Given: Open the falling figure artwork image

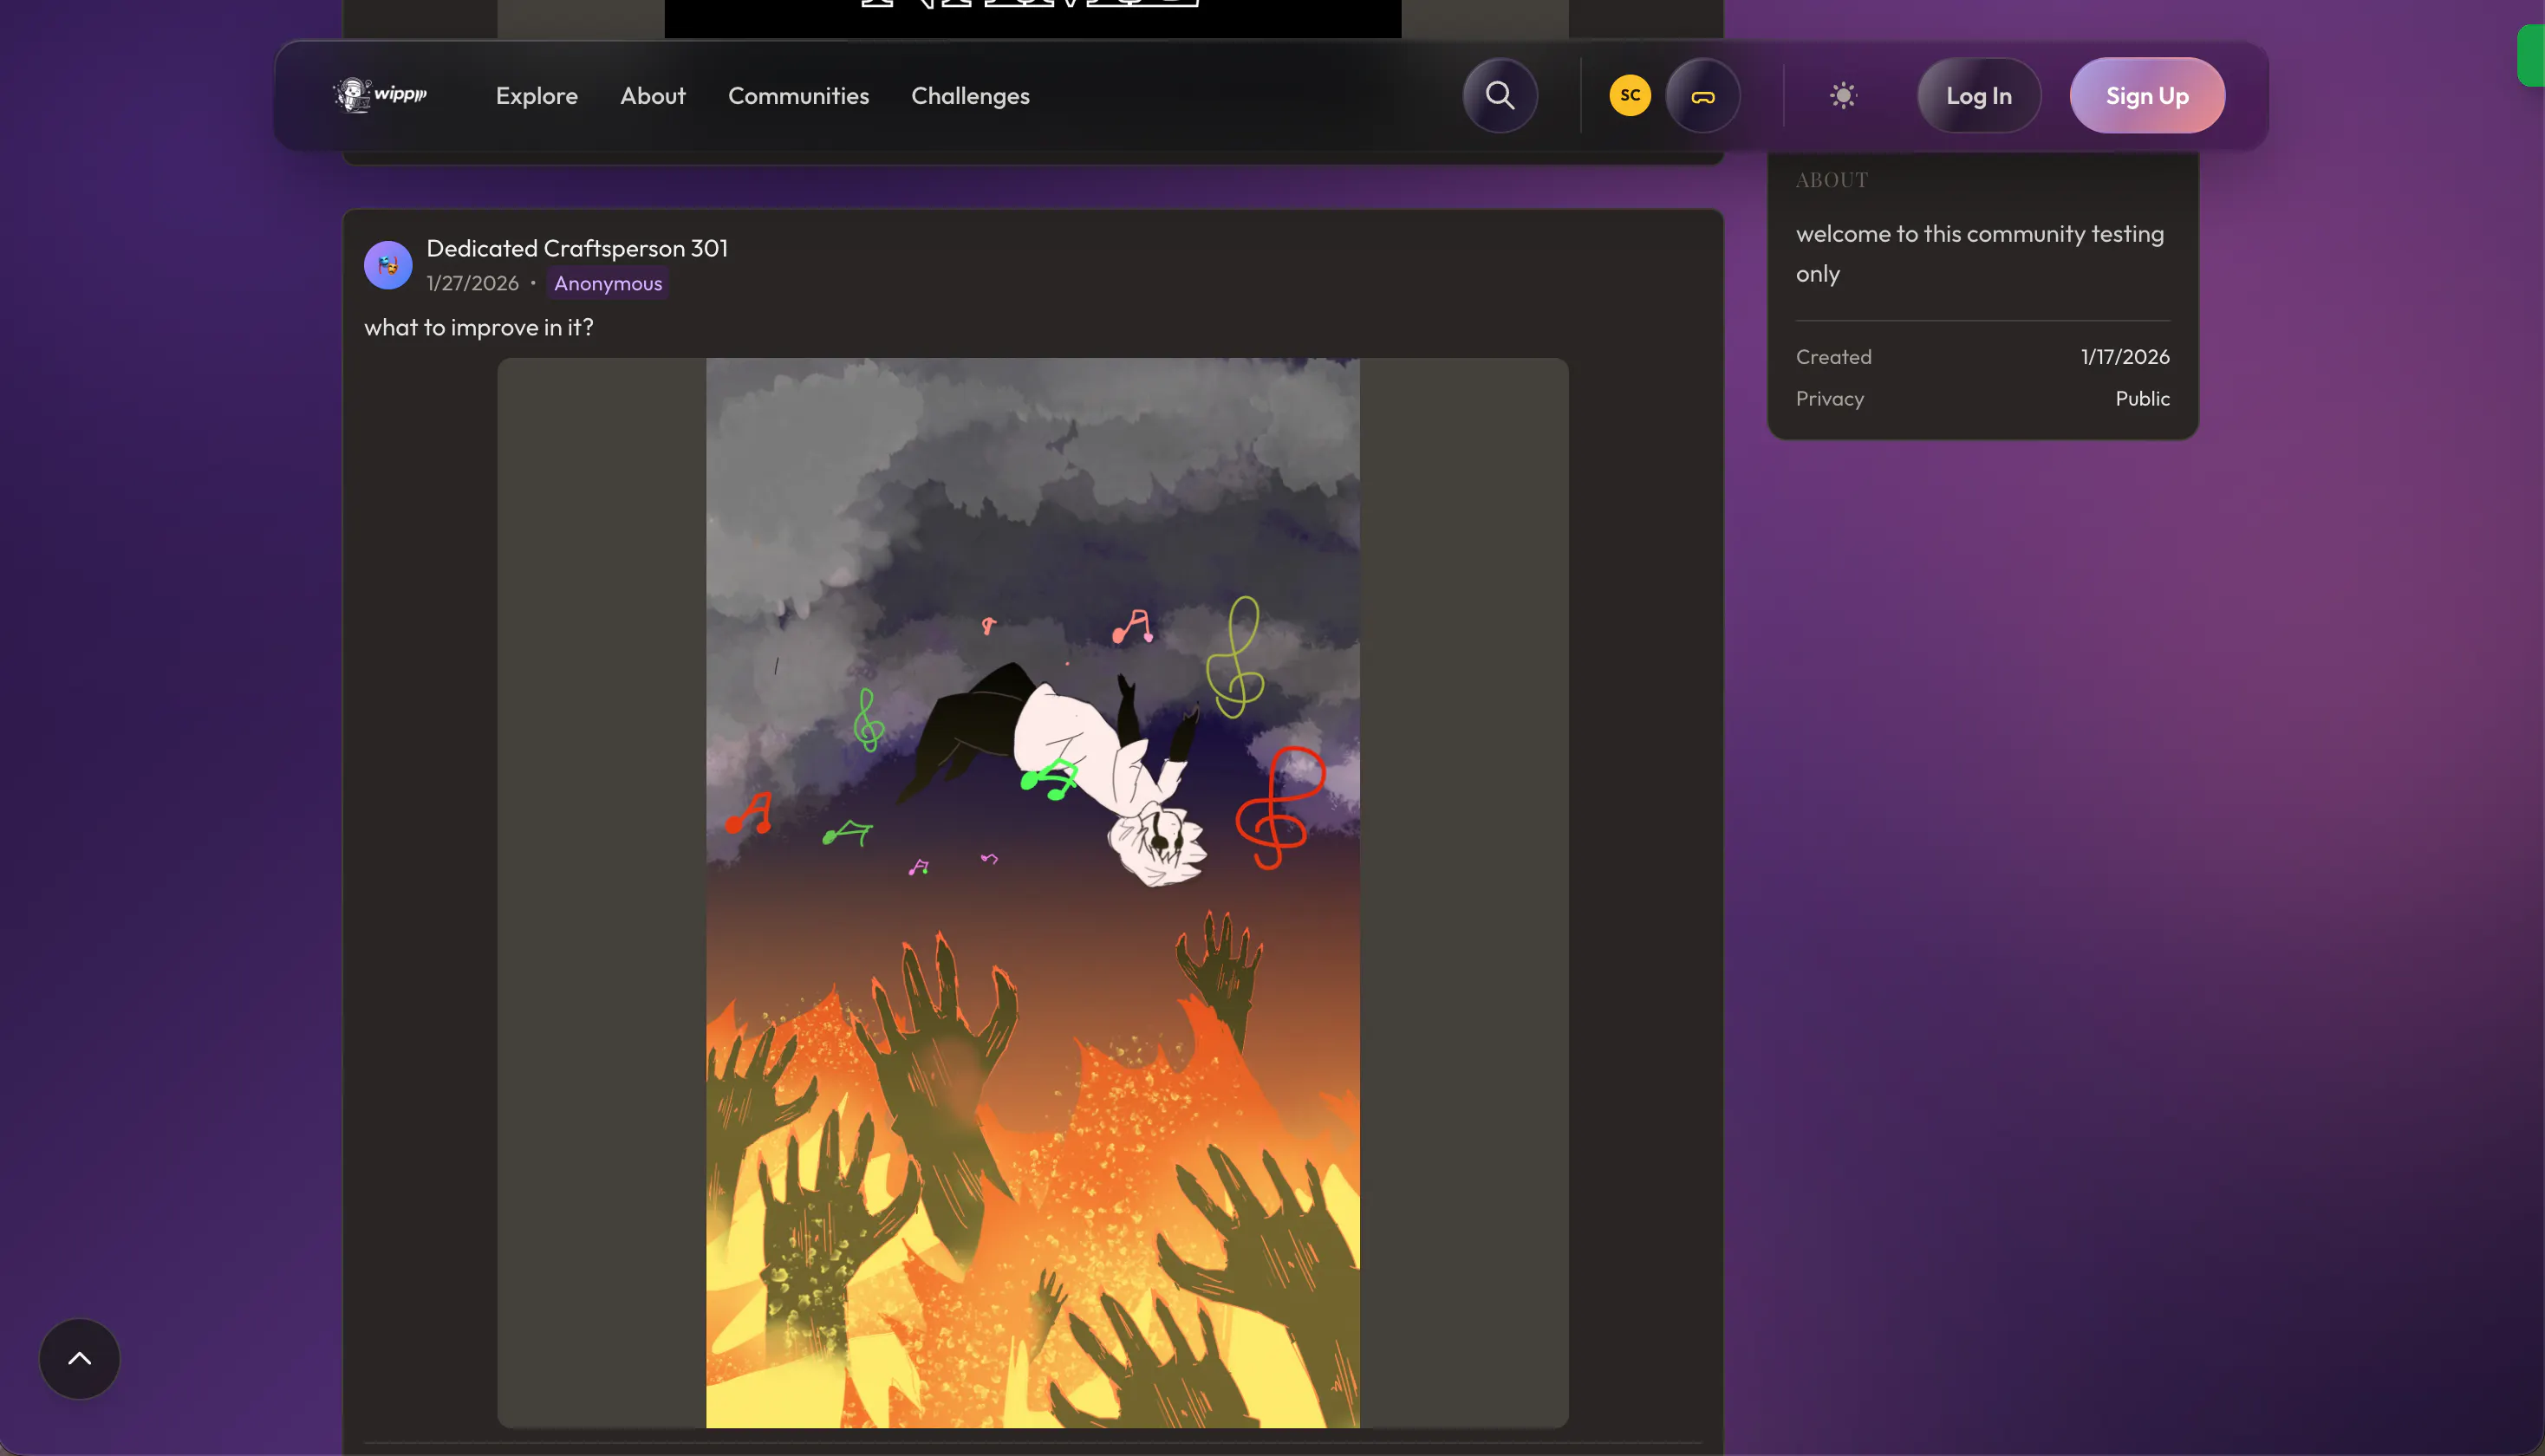Looking at the screenshot, I should coord(1032,892).
